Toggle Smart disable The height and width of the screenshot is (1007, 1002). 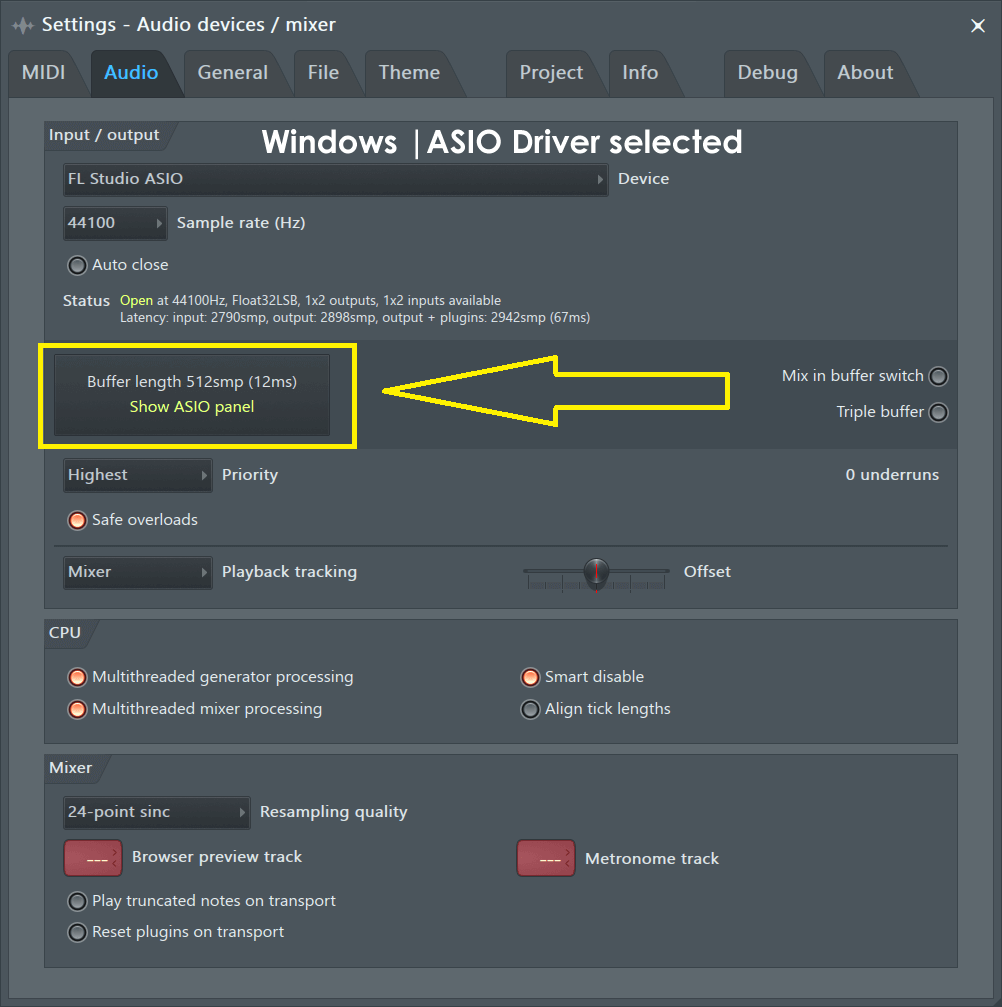(530, 677)
